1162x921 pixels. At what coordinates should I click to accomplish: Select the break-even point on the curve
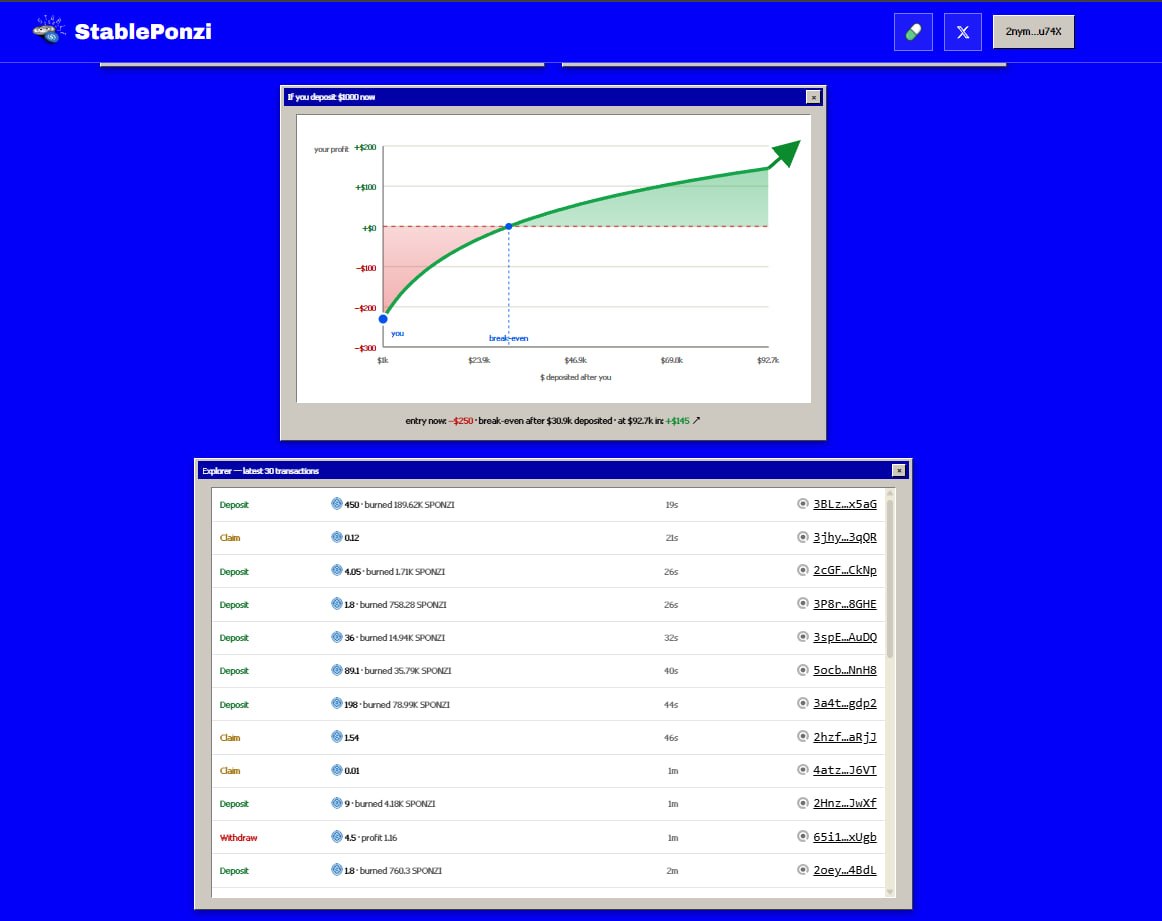pos(508,226)
